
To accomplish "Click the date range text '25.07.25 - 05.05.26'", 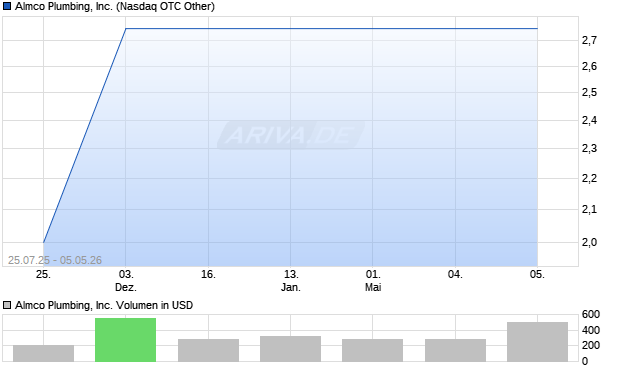I will click(55, 260).
